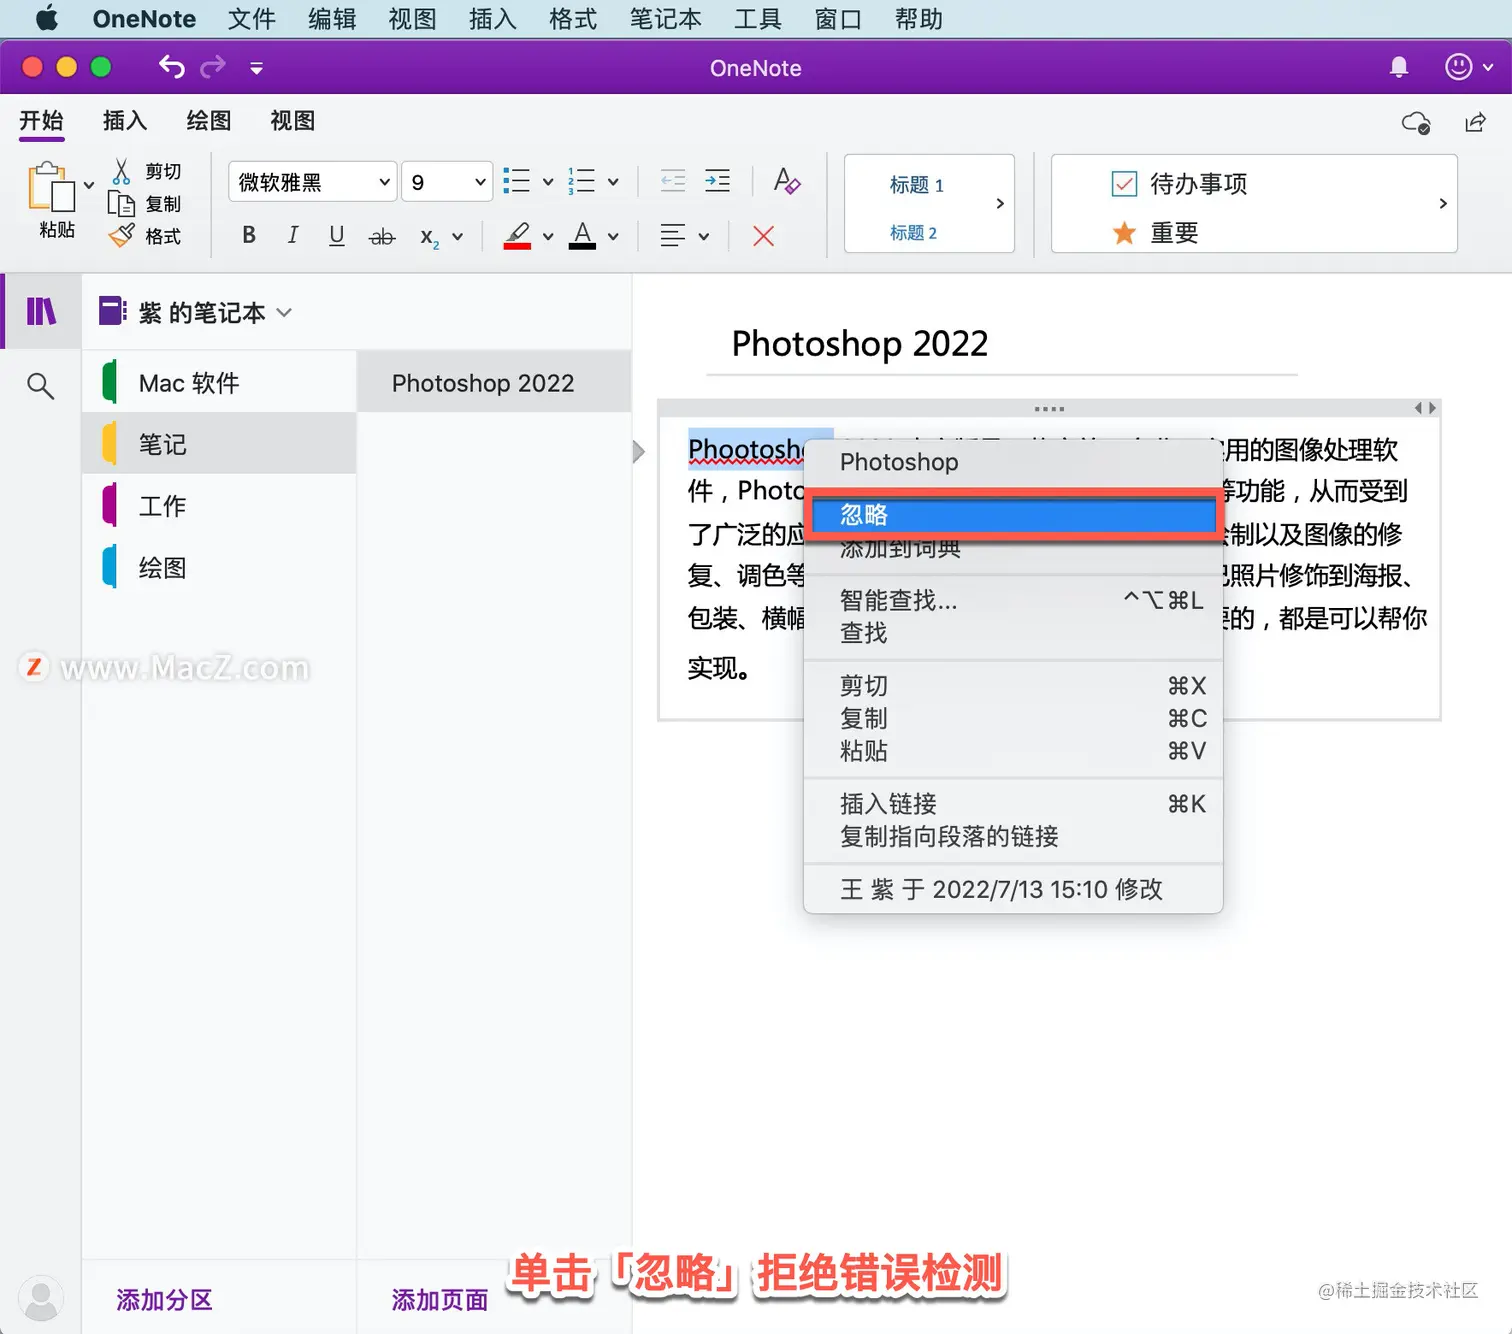This screenshot has height=1334, width=1512.
Task: Switch to the 视图 ribbon tab
Action: 293,121
